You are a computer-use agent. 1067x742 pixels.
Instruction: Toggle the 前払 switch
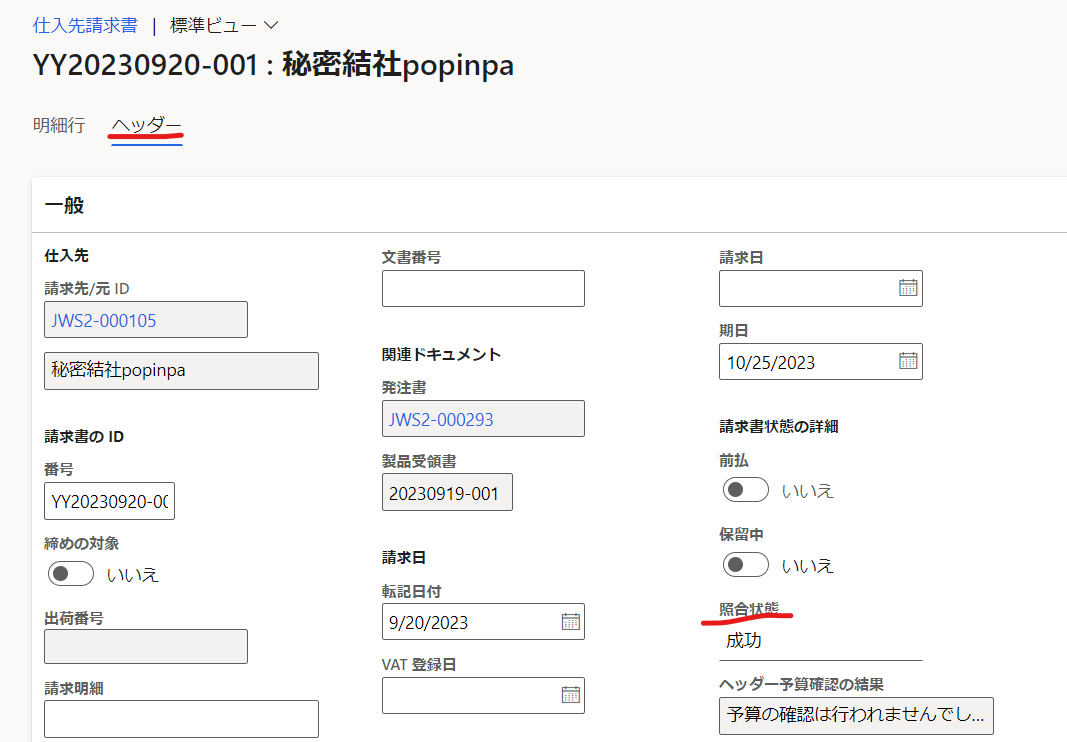(746, 489)
